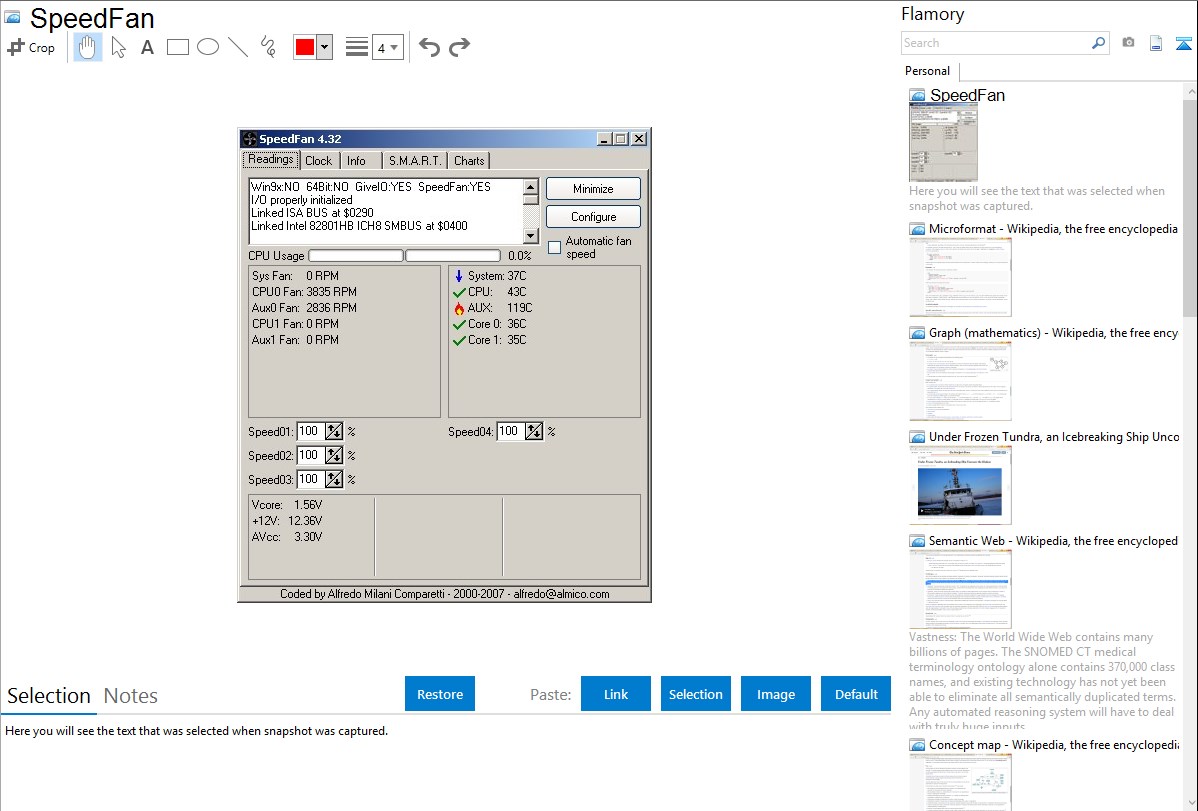The width and height of the screenshot is (1198, 811).
Task: Open the Microformat Wikipedia snapshot thumbnail
Action: pos(960,277)
